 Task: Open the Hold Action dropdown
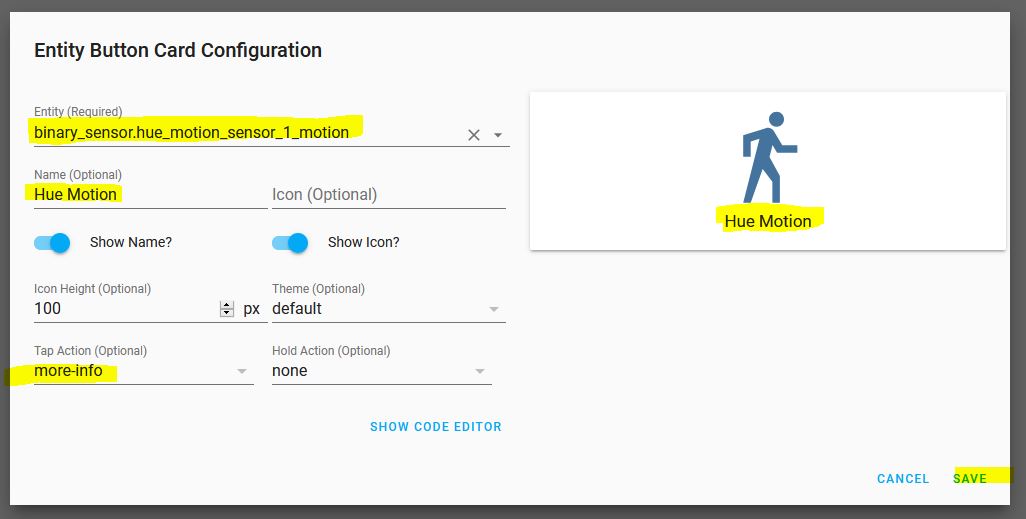[381, 371]
